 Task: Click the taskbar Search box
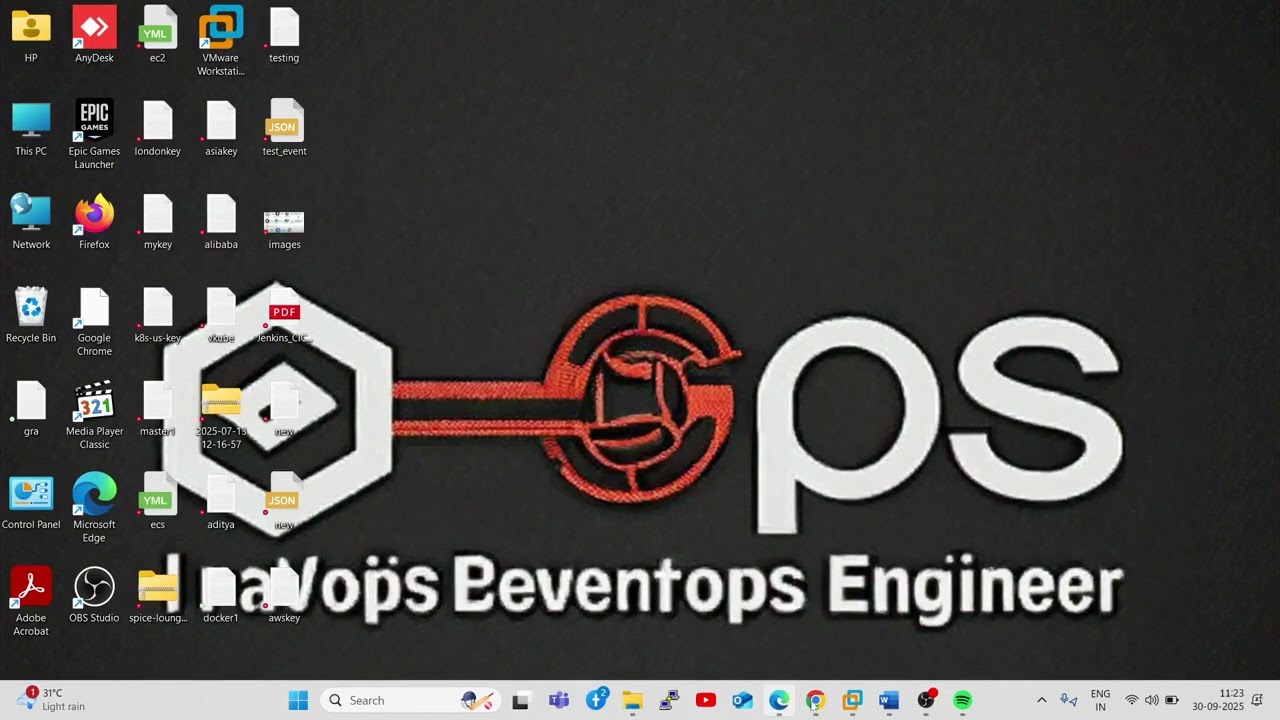(412, 700)
